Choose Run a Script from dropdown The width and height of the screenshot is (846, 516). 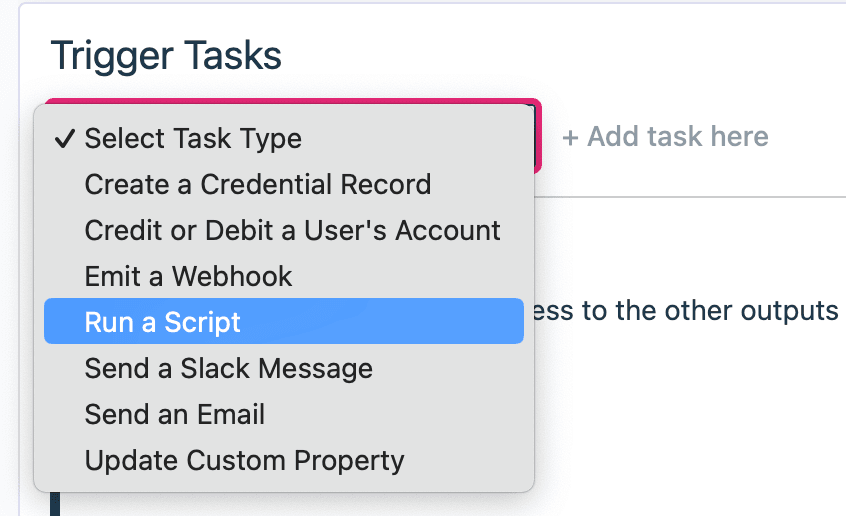point(163,322)
